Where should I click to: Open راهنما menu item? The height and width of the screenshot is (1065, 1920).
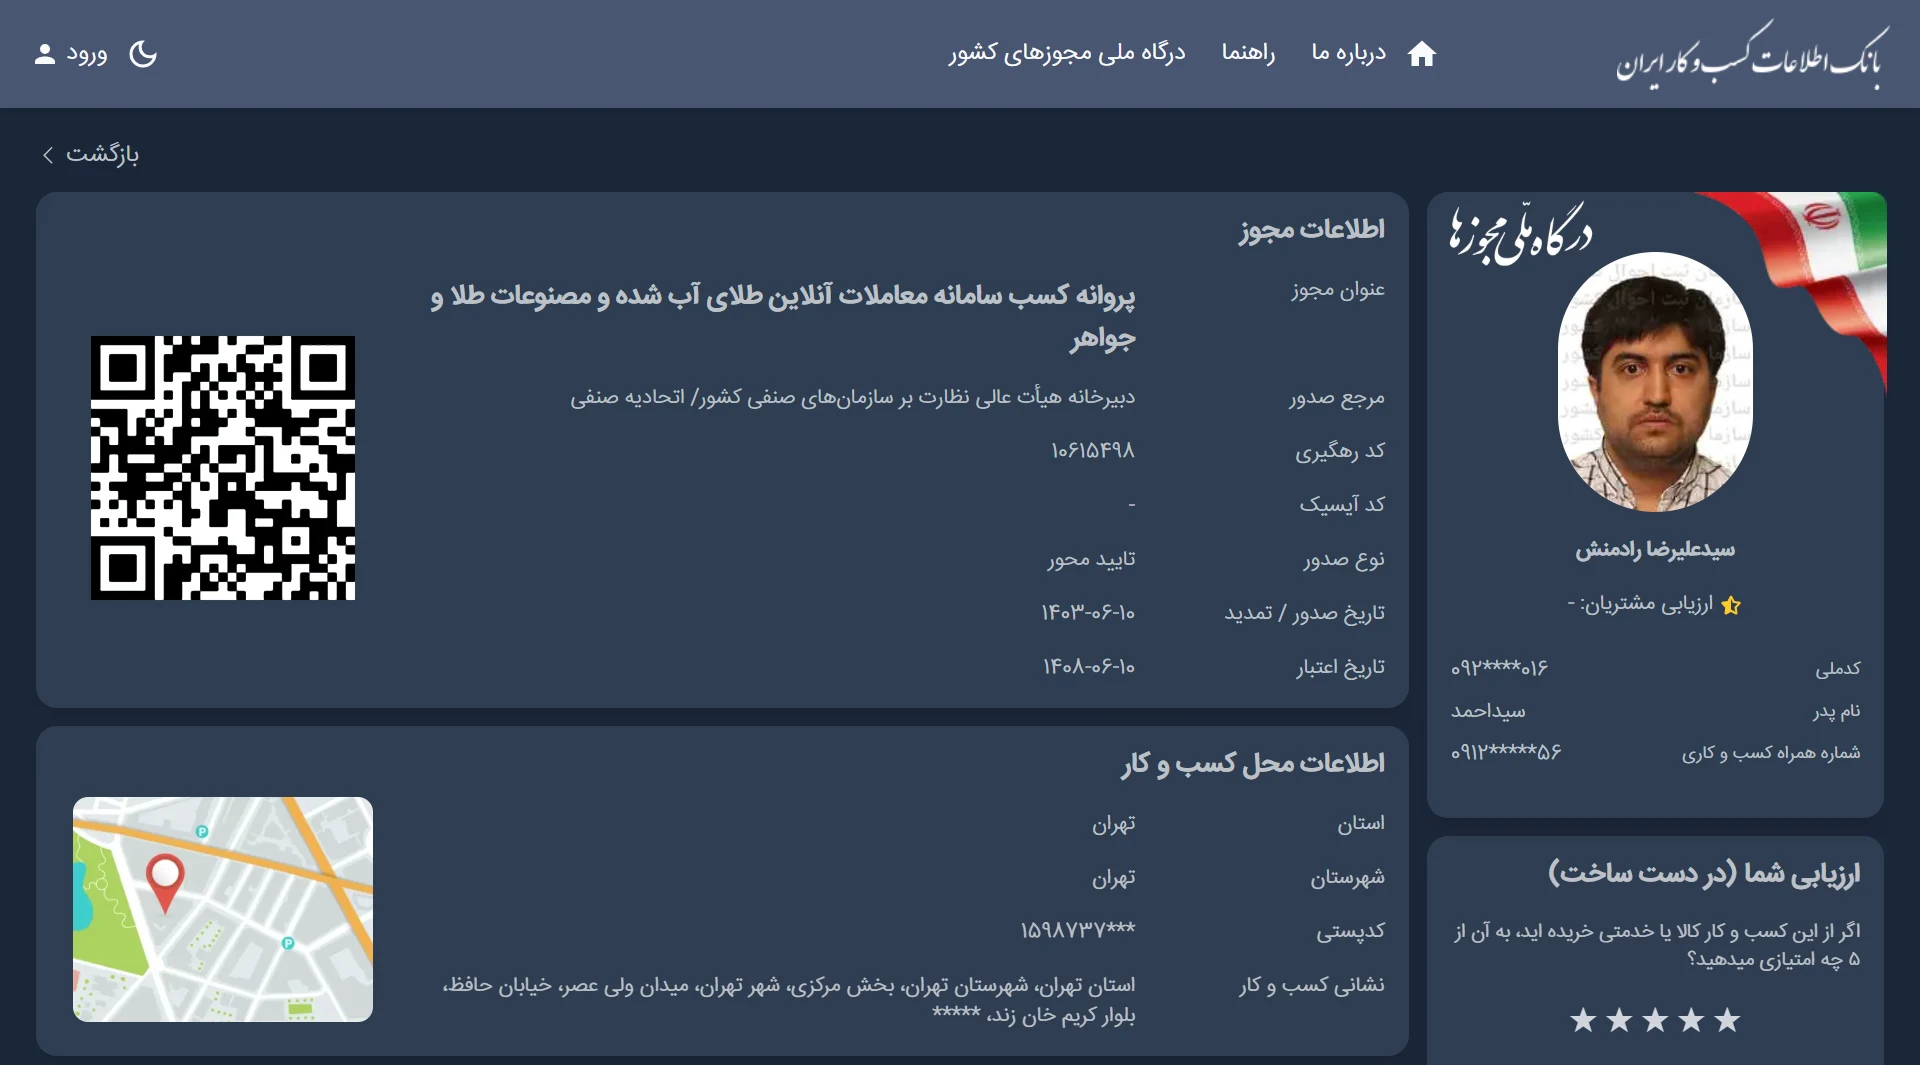pos(1248,53)
